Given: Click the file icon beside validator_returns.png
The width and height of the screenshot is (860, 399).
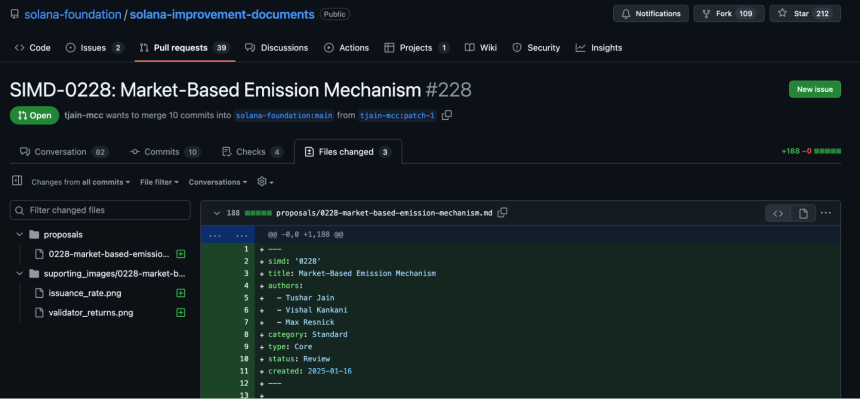Looking at the screenshot, I should [x=39, y=313].
